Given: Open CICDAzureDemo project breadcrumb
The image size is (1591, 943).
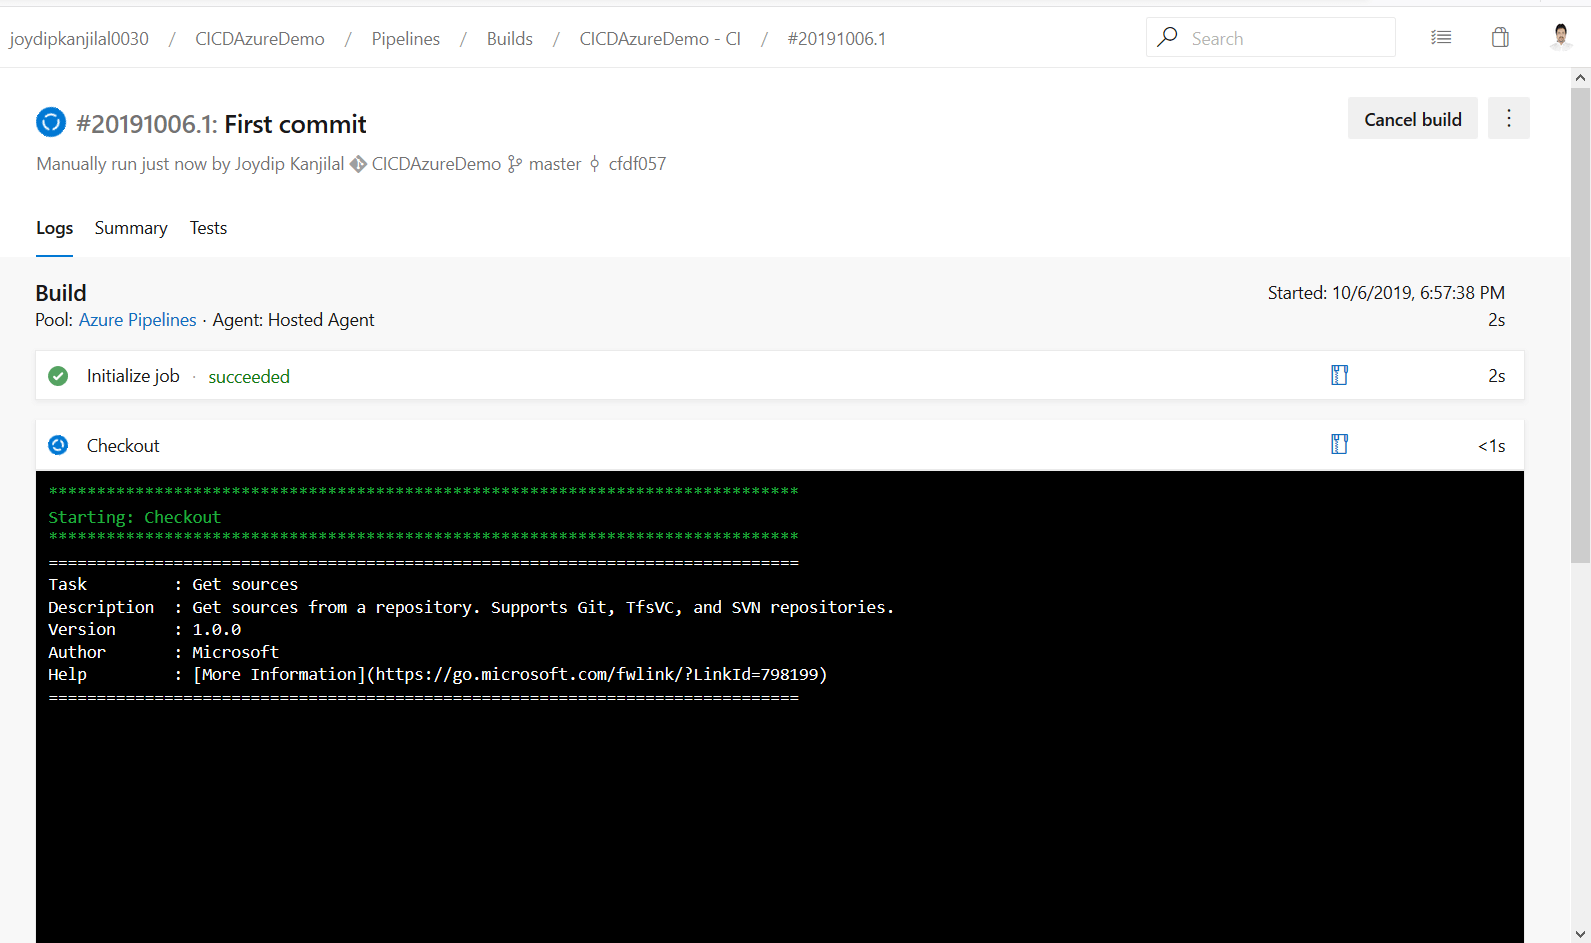Looking at the screenshot, I should pyautogui.click(x=260, y=39).
